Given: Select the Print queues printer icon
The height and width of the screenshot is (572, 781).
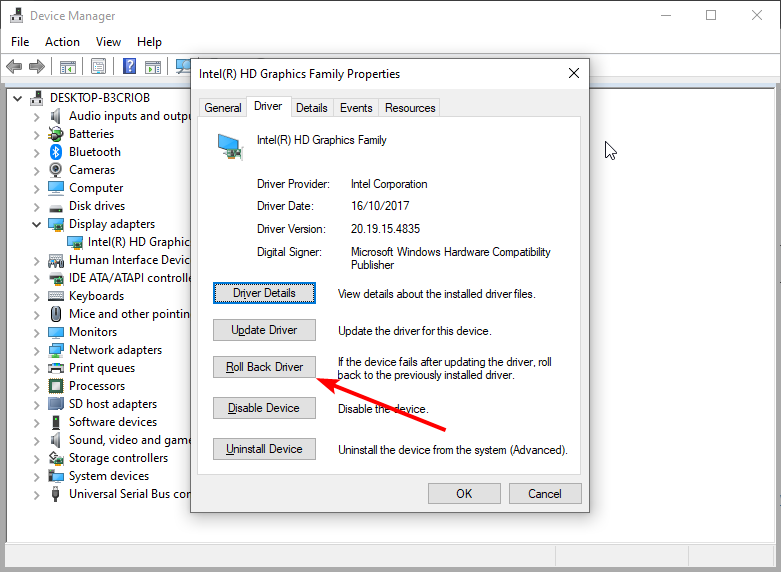Looking at the screenshot, I should pos(56,368).
